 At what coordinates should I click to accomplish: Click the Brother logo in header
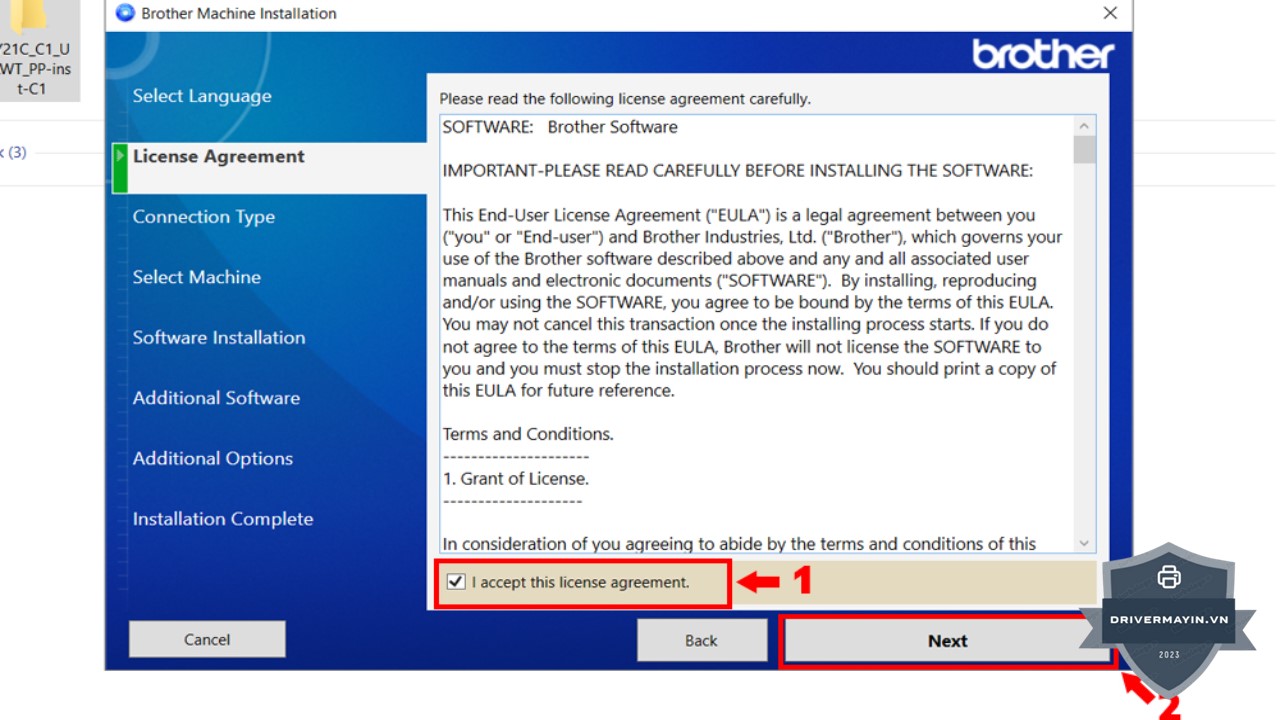[1043, 54]
